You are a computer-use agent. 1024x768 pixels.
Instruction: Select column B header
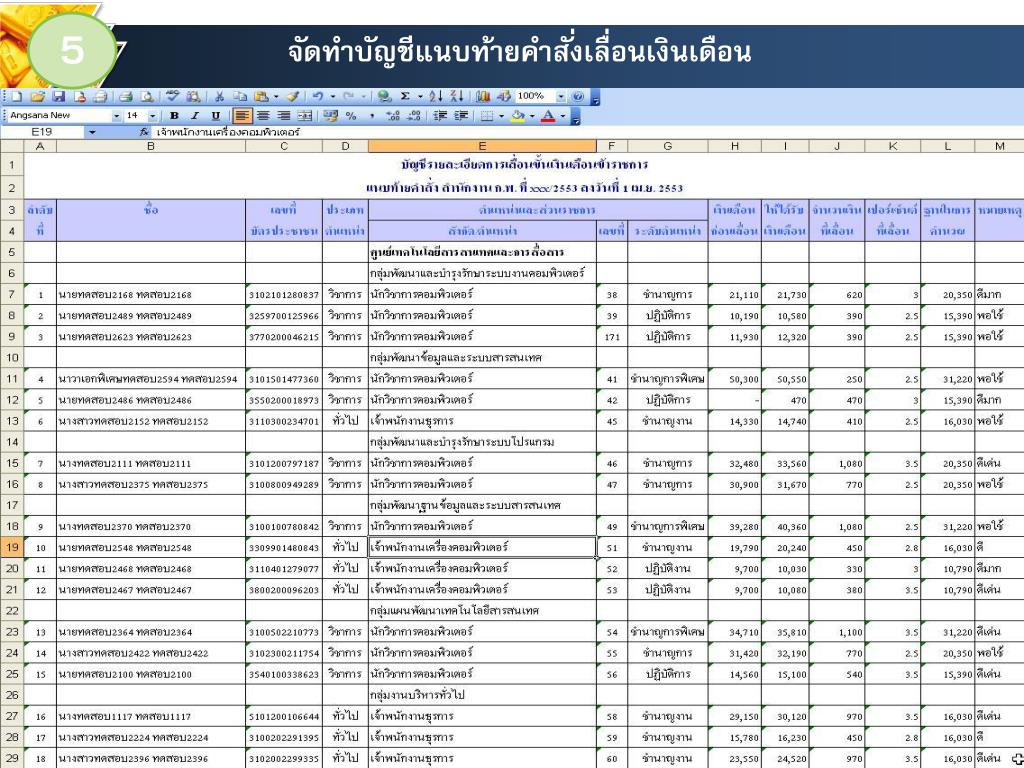point(151,146)
